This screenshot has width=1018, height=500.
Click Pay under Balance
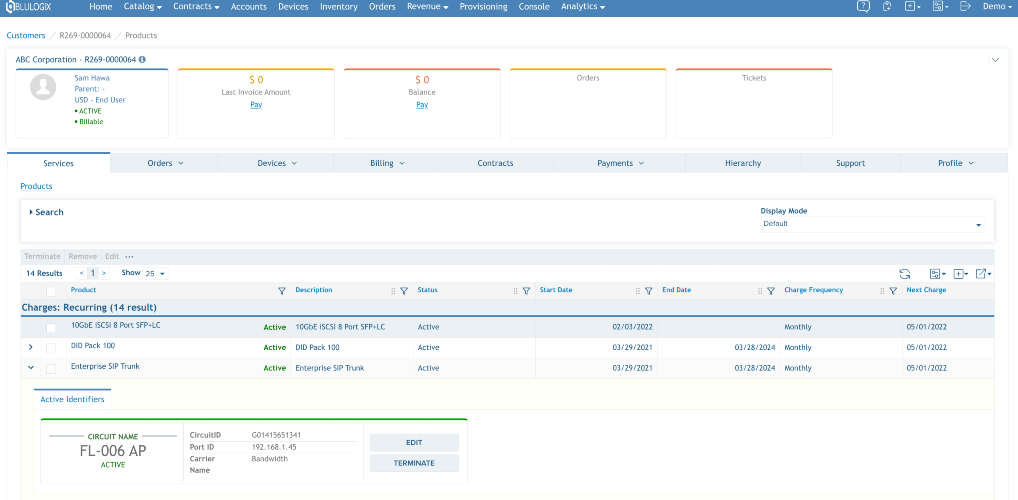click(422, 105)
